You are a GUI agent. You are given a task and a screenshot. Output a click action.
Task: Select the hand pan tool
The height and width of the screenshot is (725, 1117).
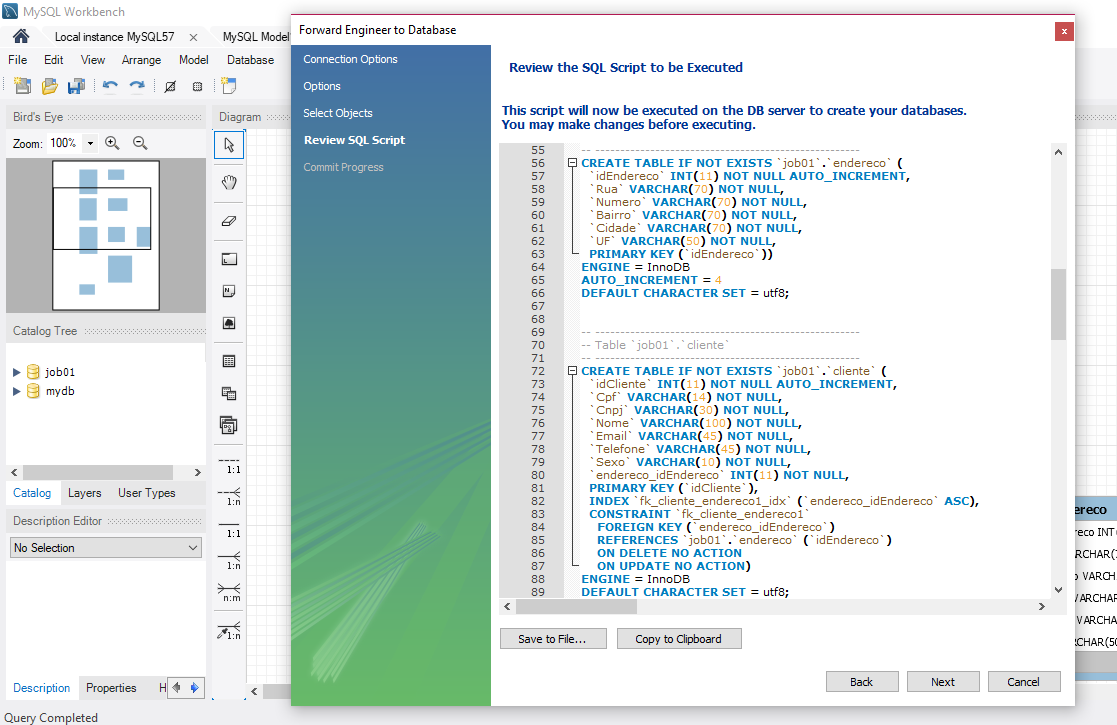pos(229,182)
